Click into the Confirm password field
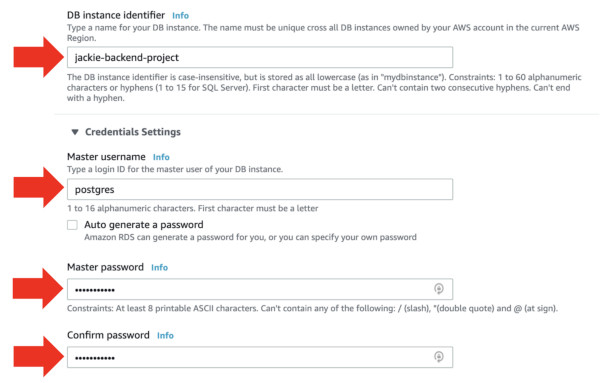Image resolution: width=600 pixels, height=383 pixels. tap(260, 357)
